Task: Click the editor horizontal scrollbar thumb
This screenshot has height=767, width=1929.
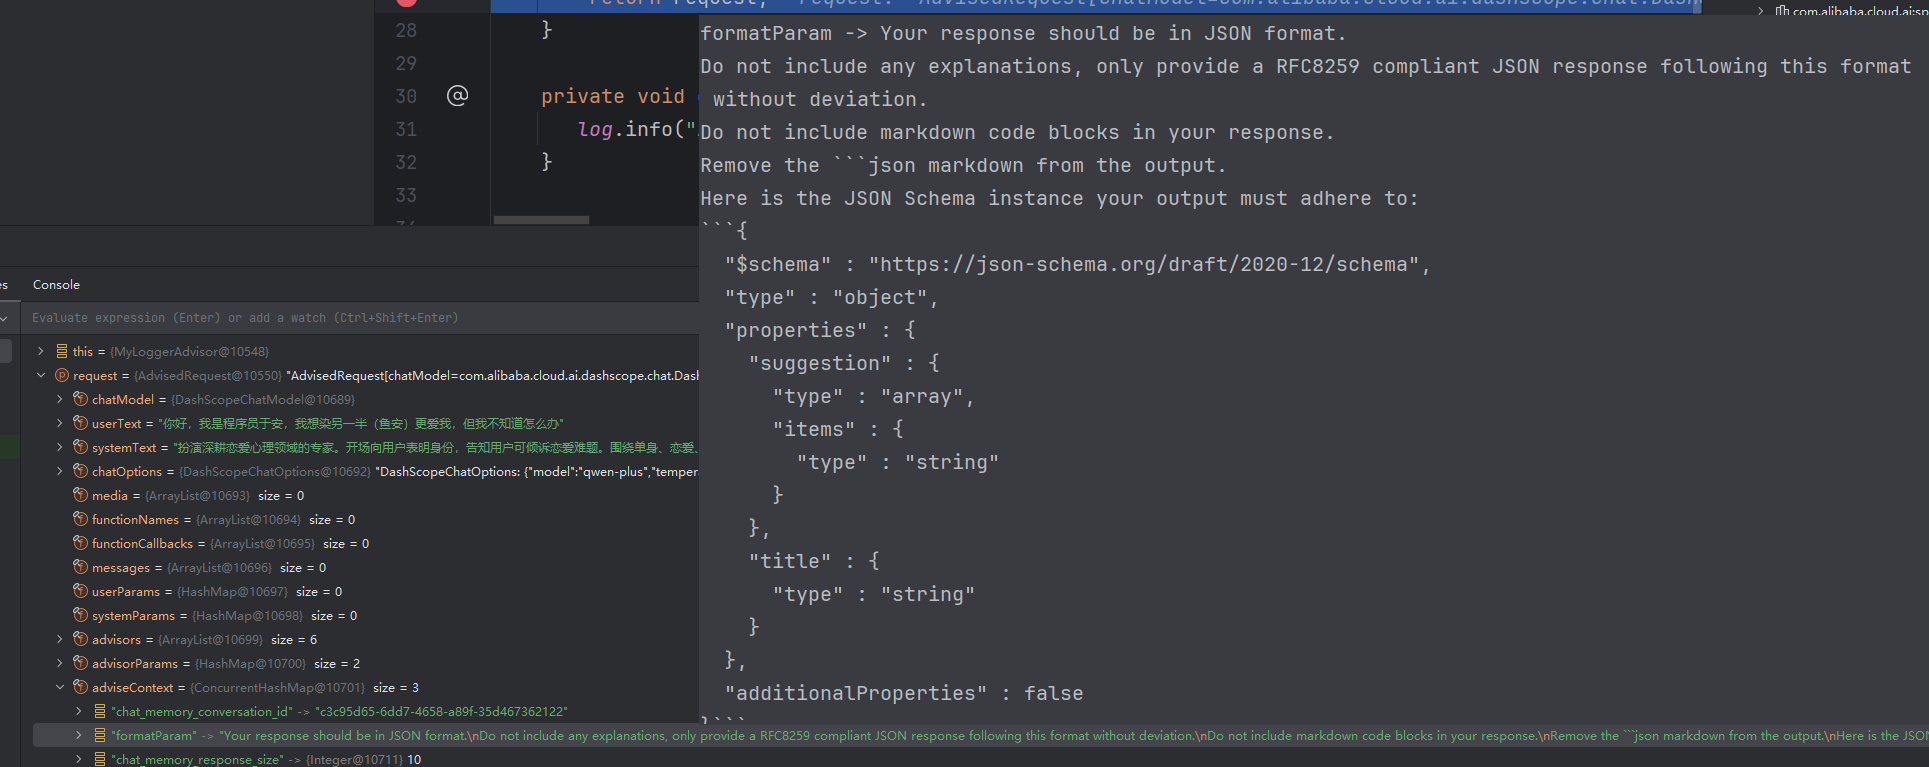Action: coord(541,220)
